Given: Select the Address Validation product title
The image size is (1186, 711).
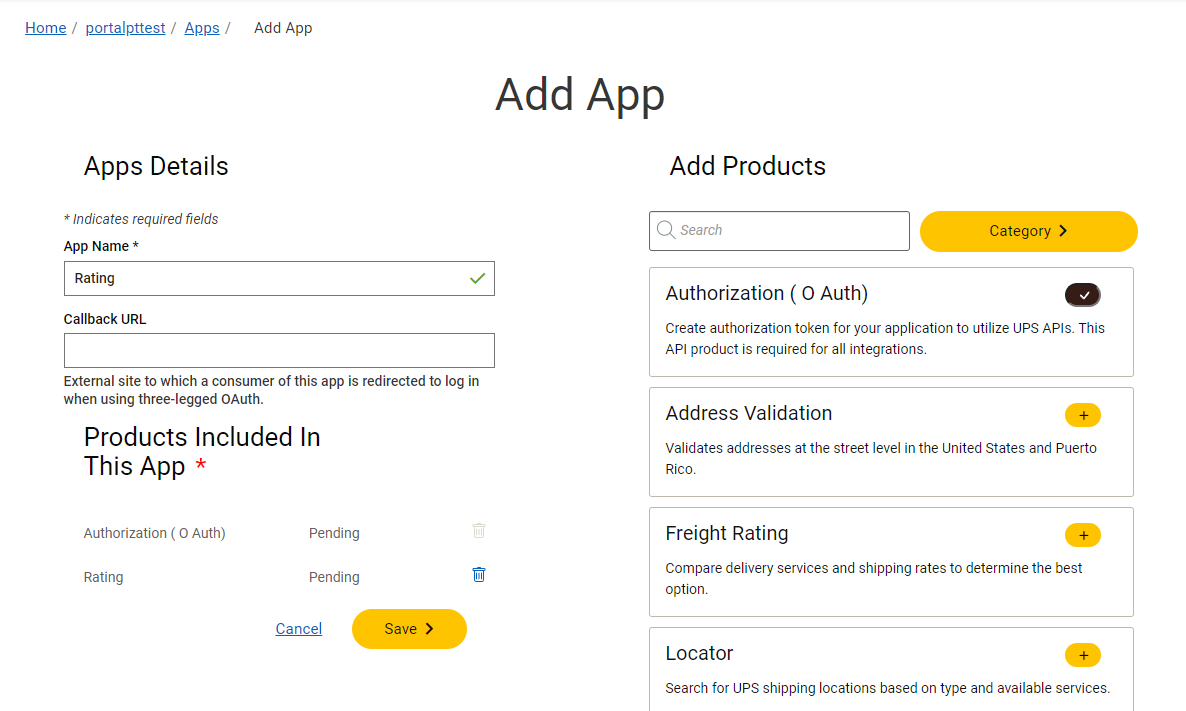Looking at the screenshot, I should (749, 413).
